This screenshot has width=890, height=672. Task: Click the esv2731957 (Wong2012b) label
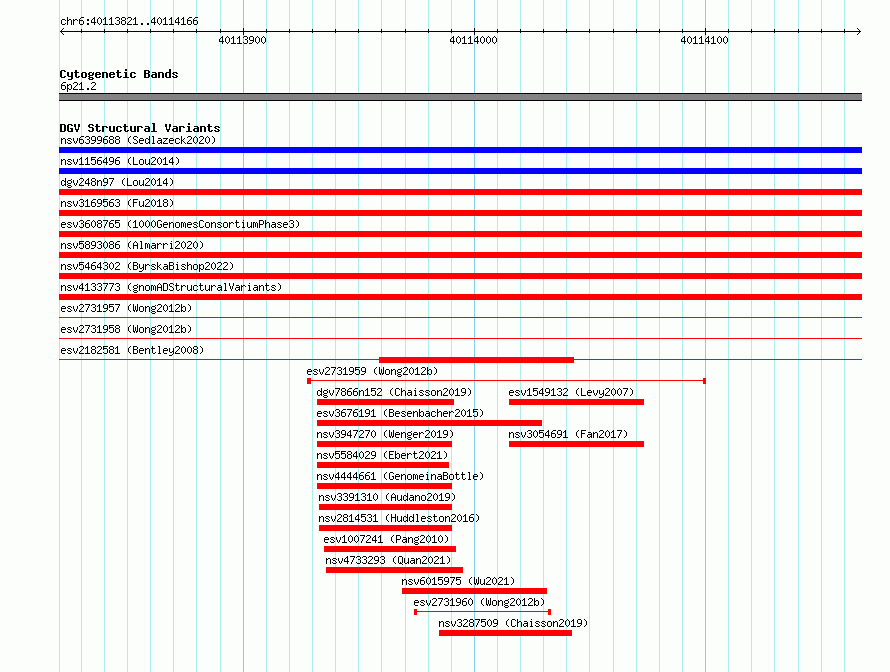(126, 308)
